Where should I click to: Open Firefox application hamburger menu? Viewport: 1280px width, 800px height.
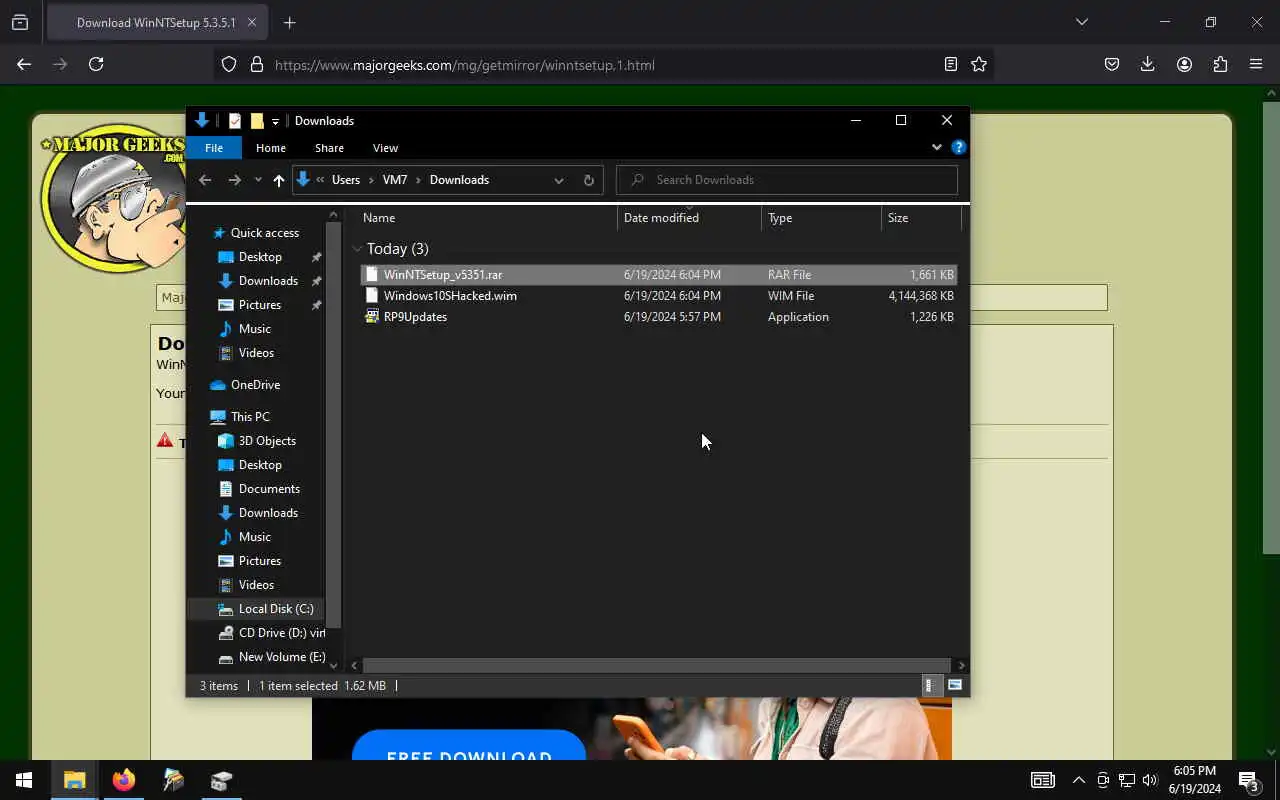coord(1256,64)
